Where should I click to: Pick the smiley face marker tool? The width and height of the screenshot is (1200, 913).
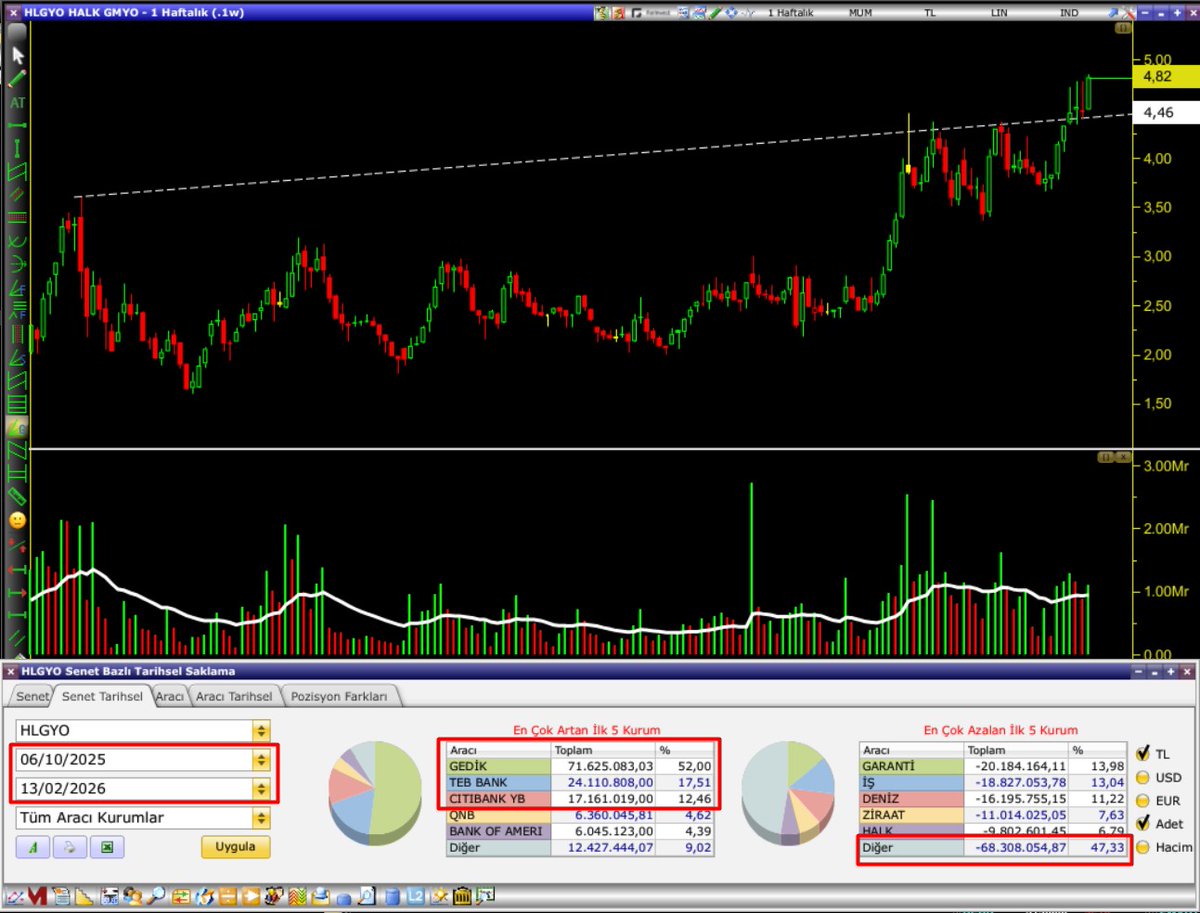[x=17, y=520]
